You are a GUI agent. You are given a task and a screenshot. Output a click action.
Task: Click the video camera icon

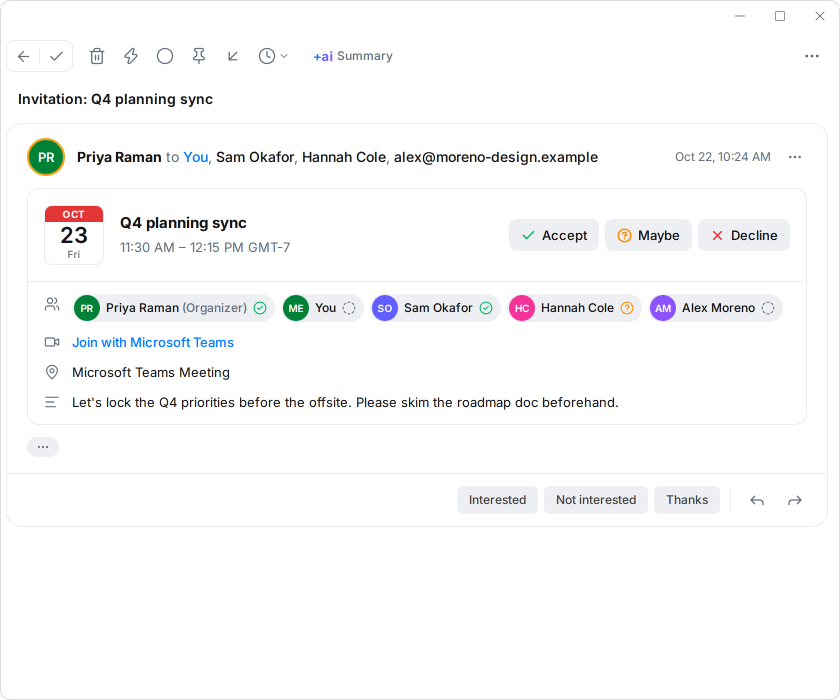(x=52, y=342)
